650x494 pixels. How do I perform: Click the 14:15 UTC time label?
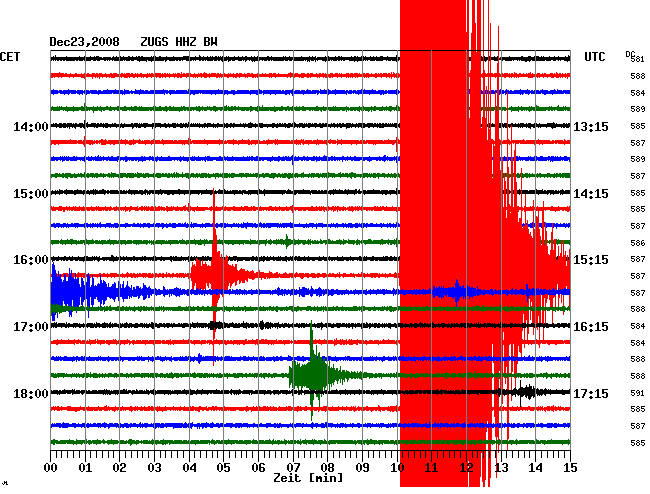591,194
